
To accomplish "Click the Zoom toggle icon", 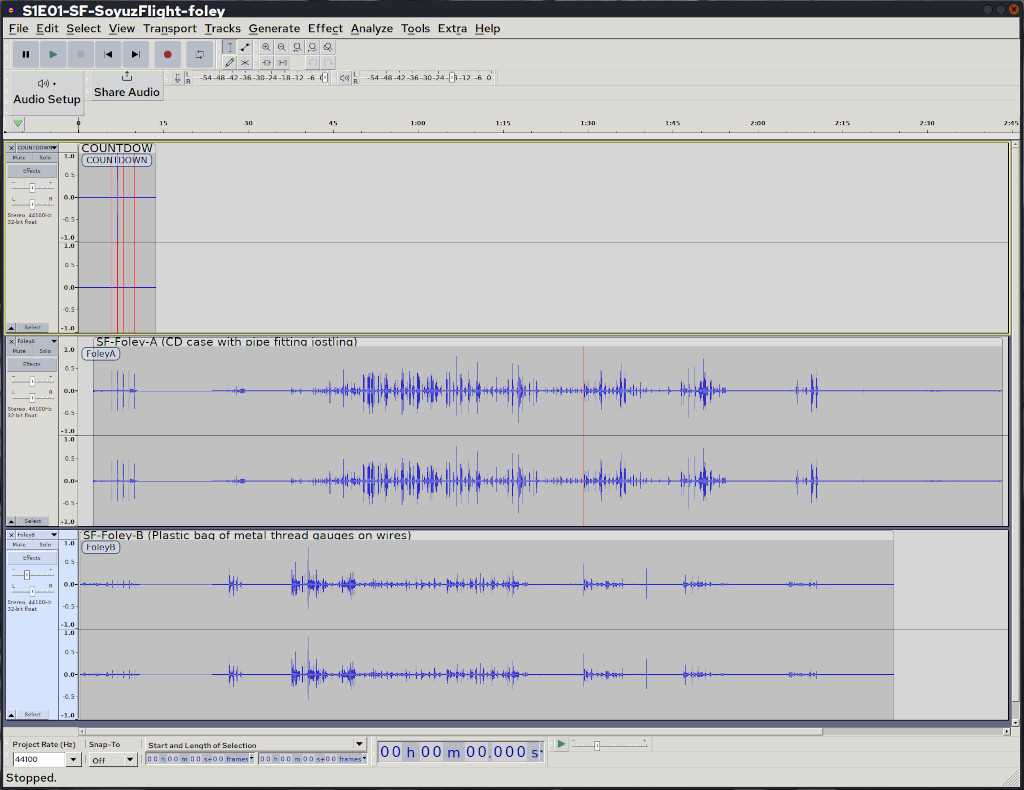I will 328,47.
